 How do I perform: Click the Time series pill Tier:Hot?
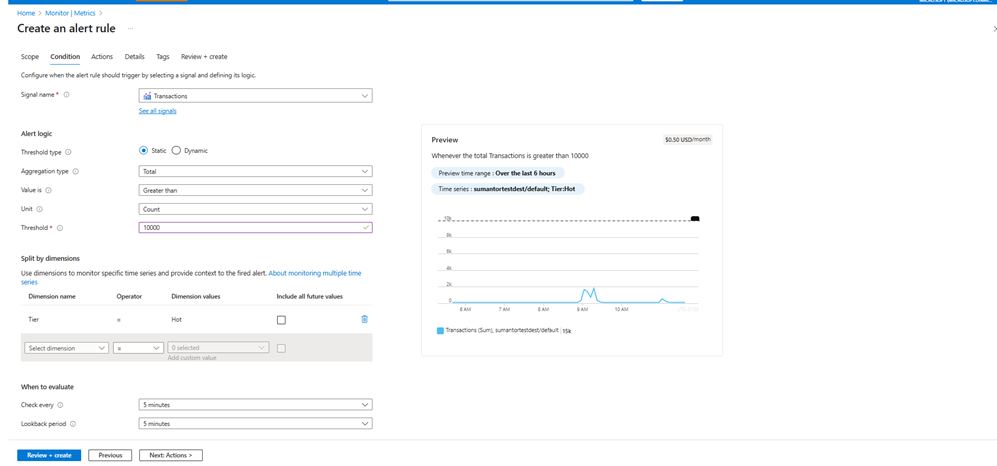508,189
